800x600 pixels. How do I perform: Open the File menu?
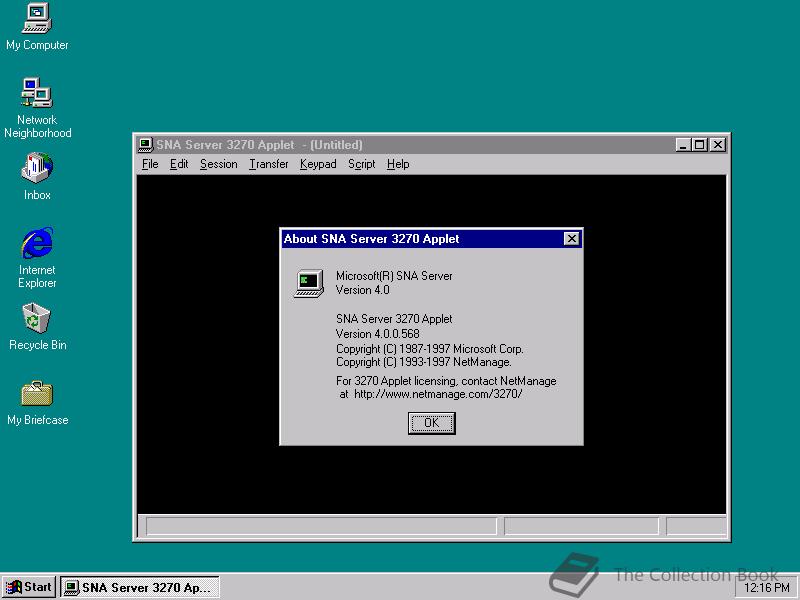pyautogui.click(x=150, y=164)
